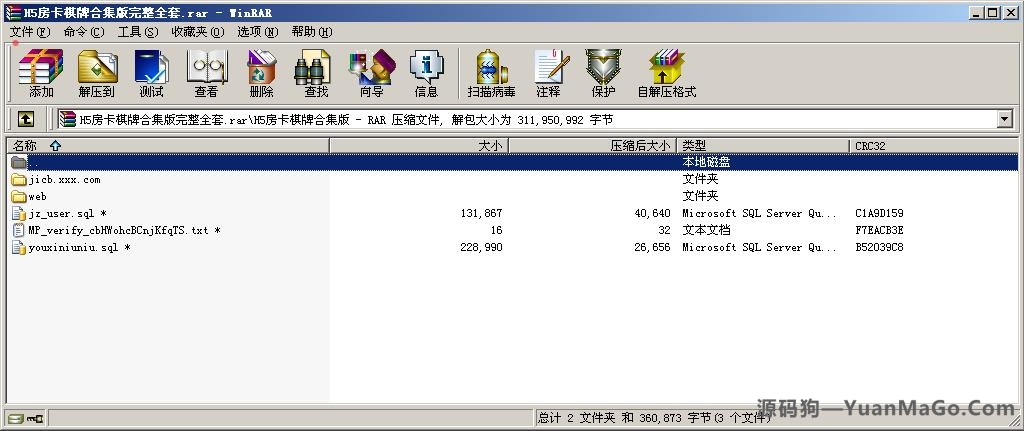Click the drive/key icon in status bar
1024x431 pixels.
tap(26, 419)
